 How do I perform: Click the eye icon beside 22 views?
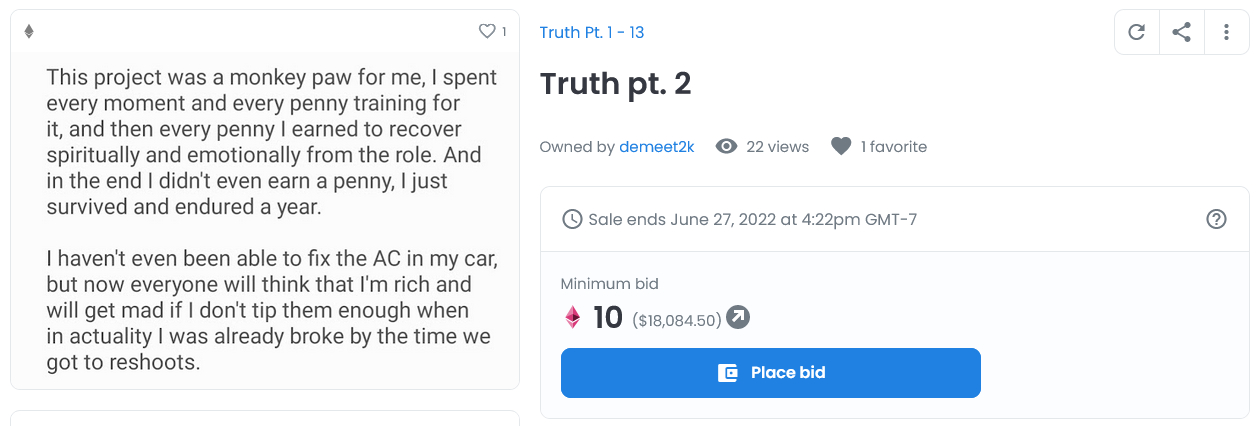pyautogui.click(x=727, y=147)
